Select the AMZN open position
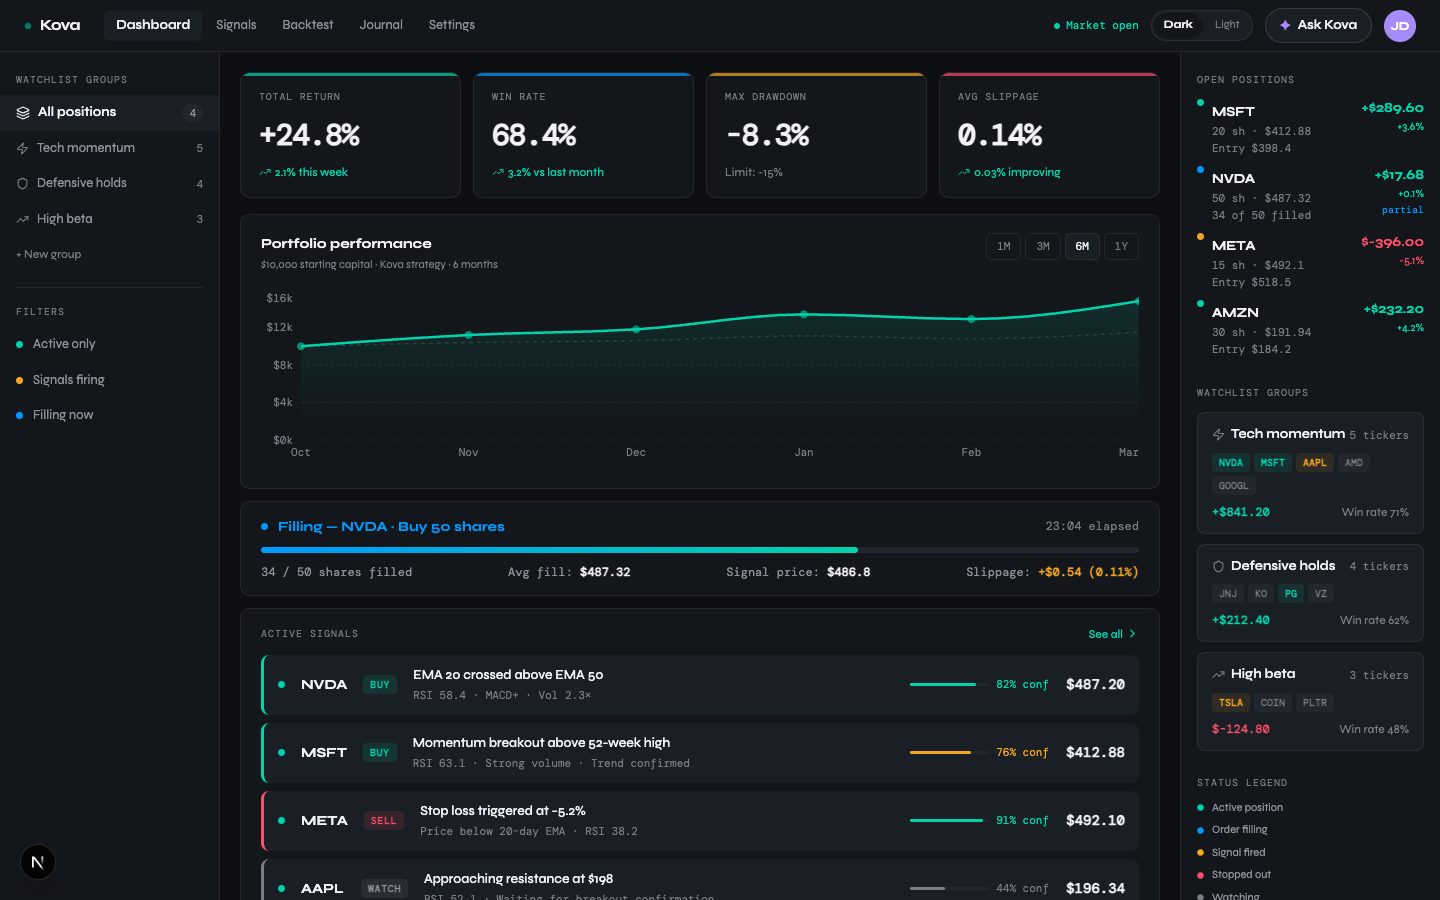Screen dimensions: 1440x900 click(1310, 330)
